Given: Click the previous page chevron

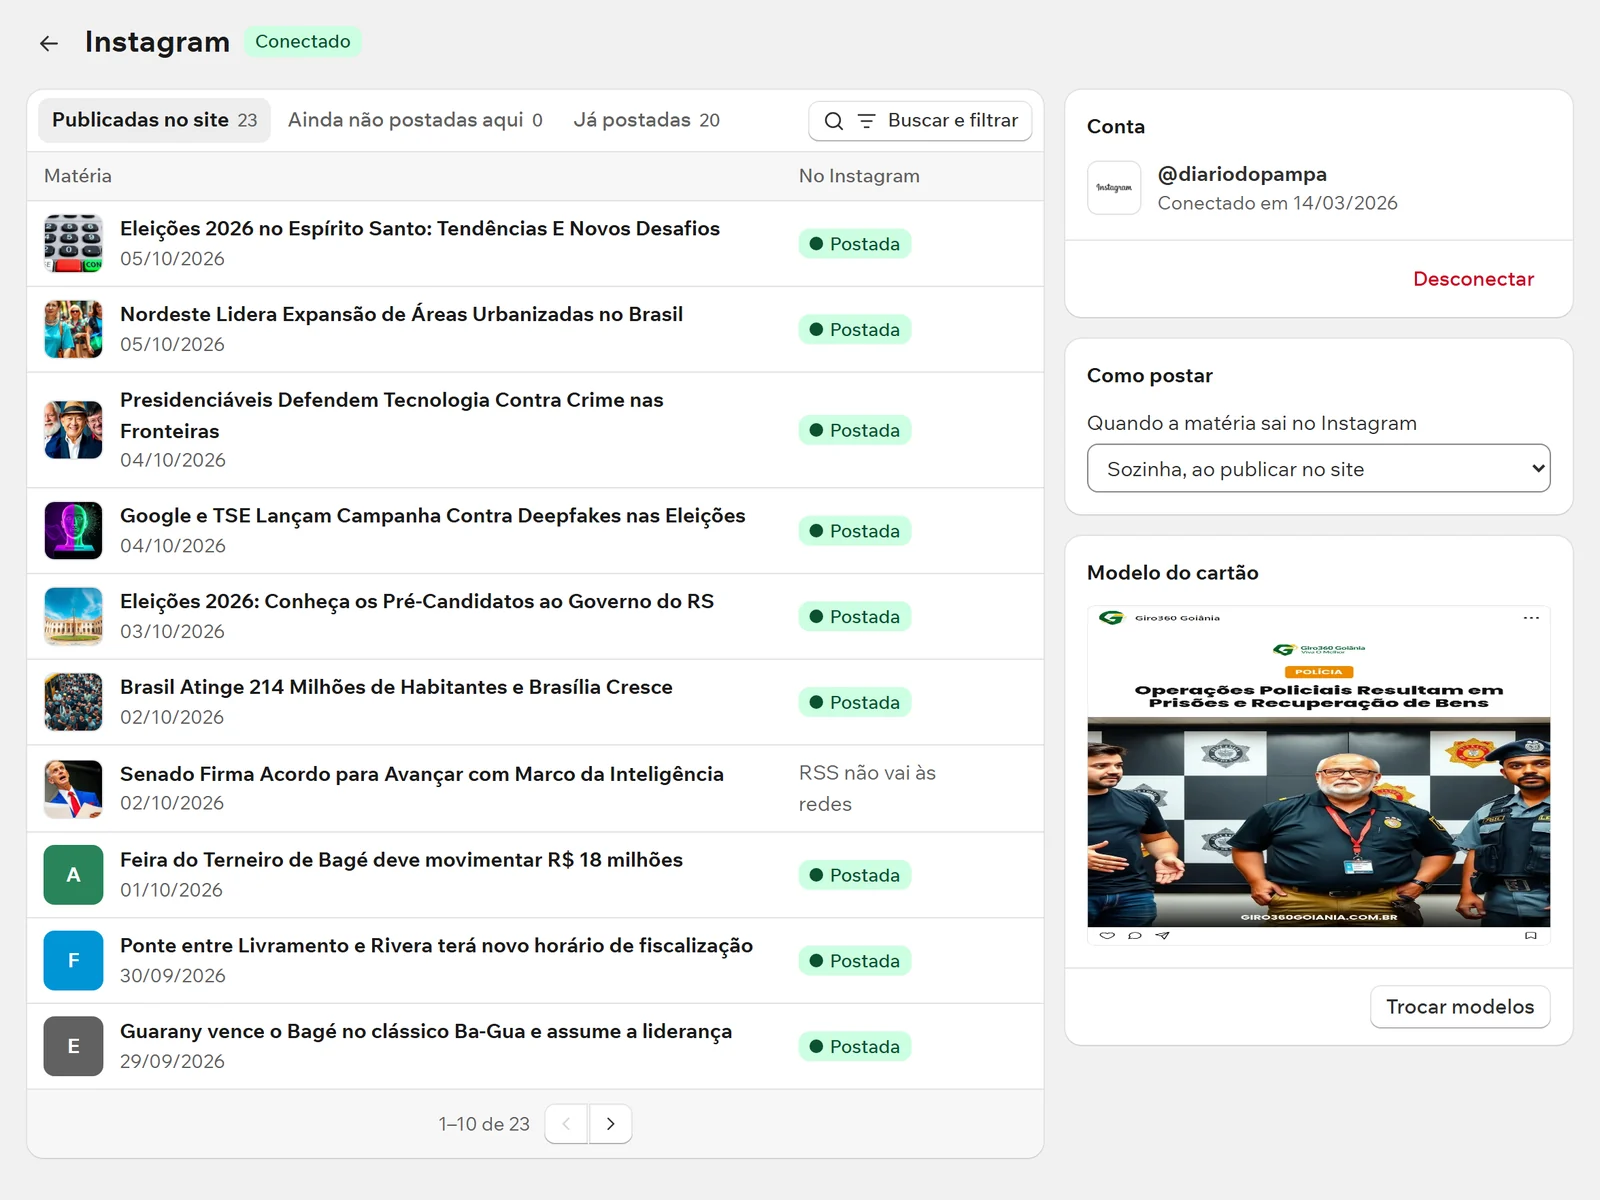Looking at the screenshot, I should (x=566, y=1124).
